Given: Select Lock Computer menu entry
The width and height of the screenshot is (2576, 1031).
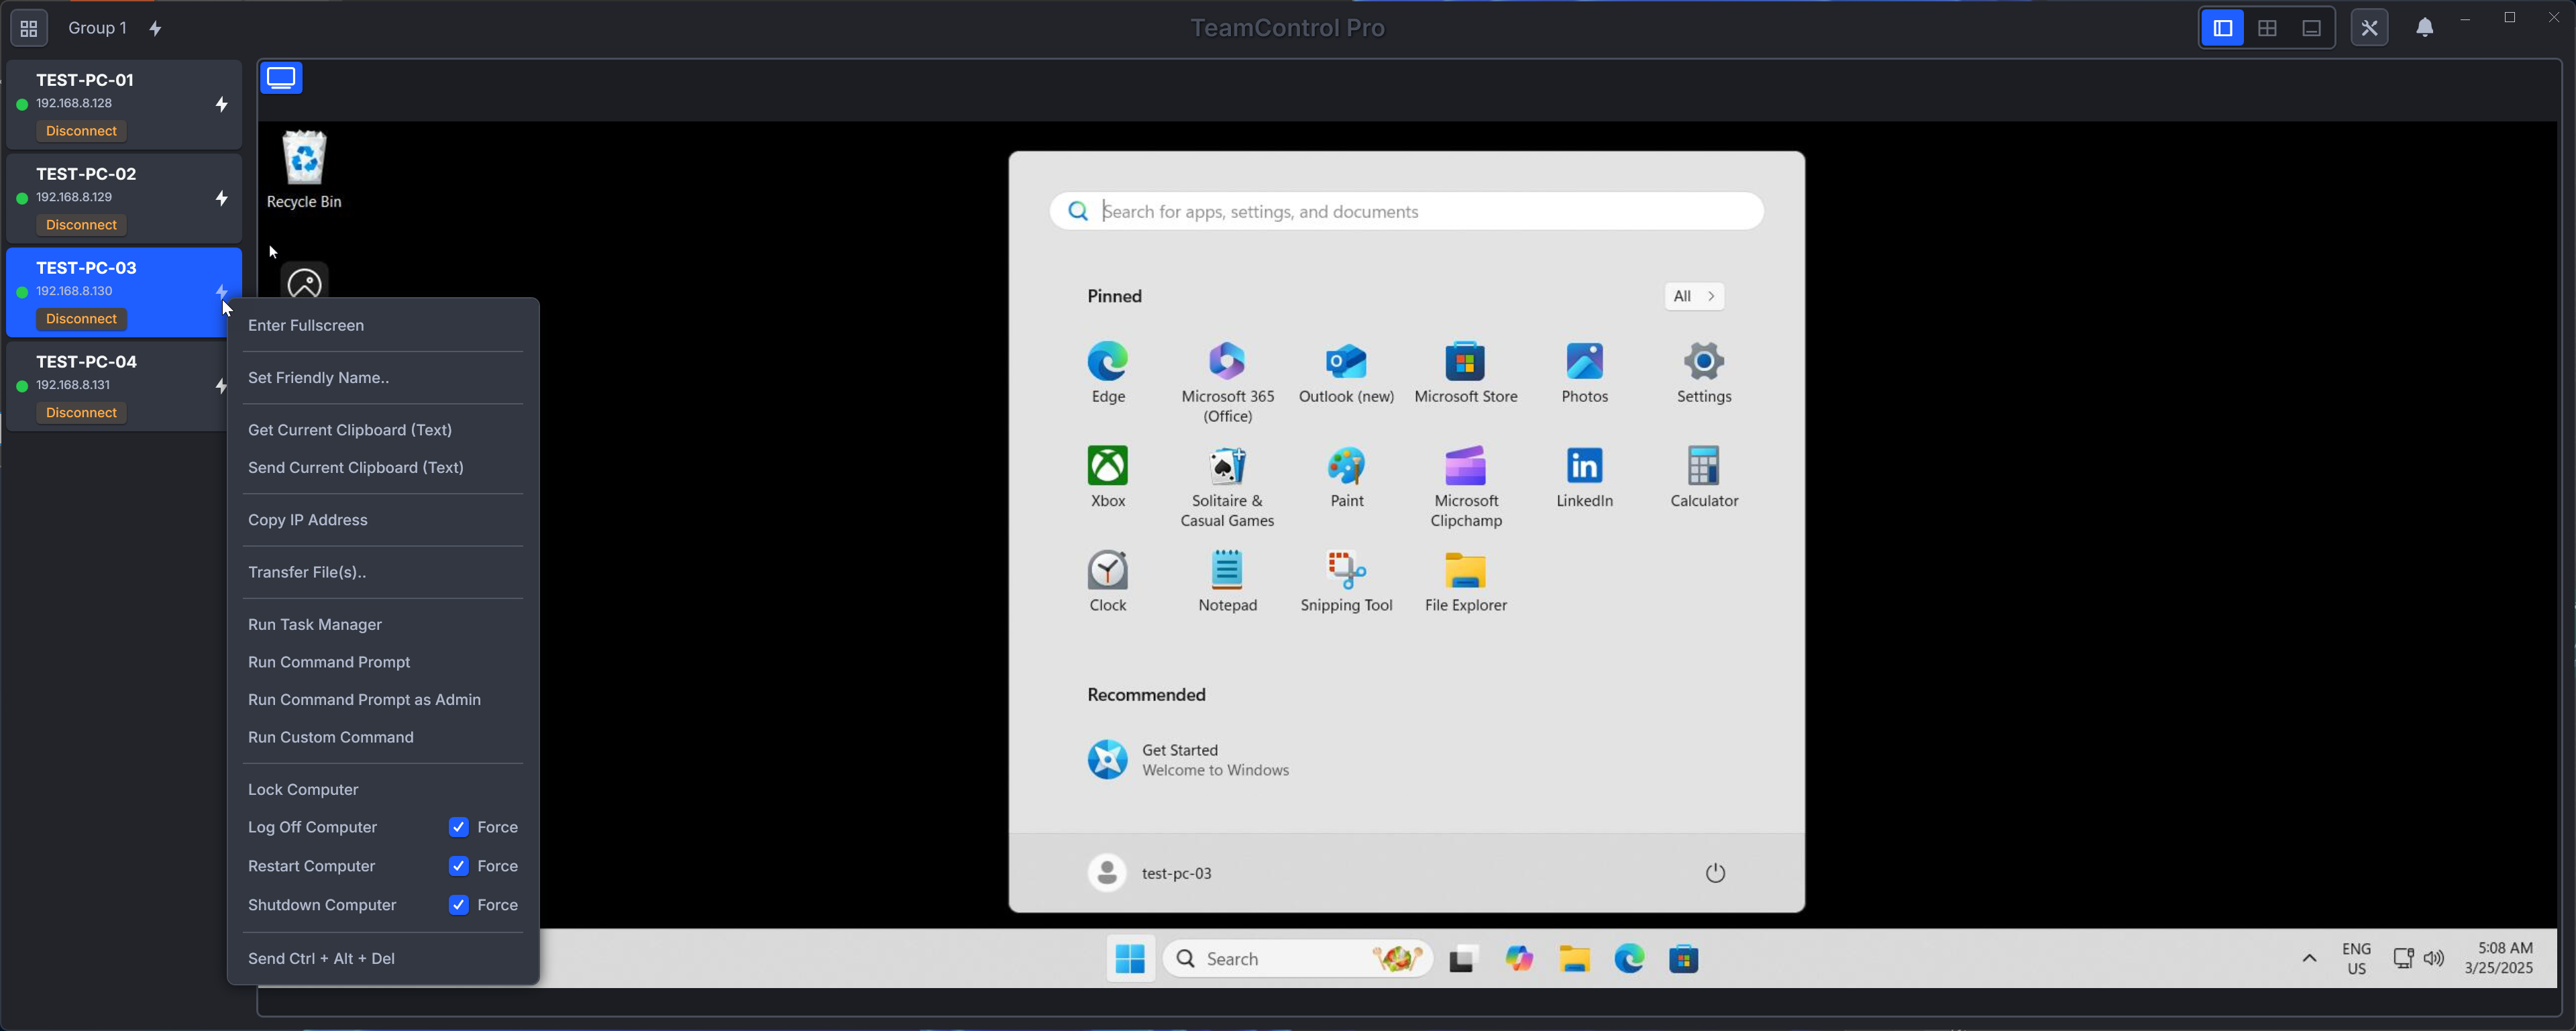Looking at the screenshot, I should pos(383,789).
